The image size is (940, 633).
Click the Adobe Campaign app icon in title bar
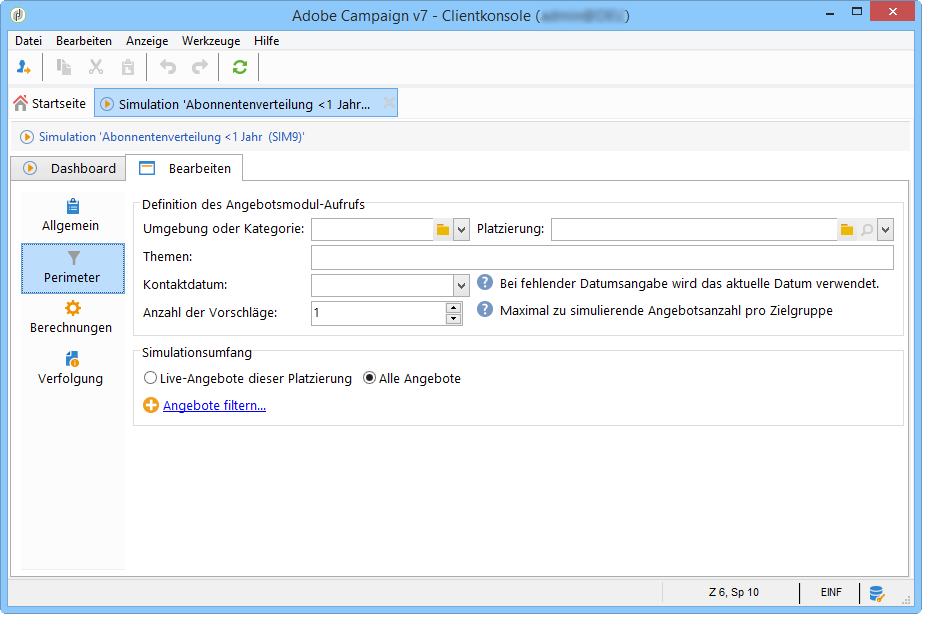(x=19, y=15)
